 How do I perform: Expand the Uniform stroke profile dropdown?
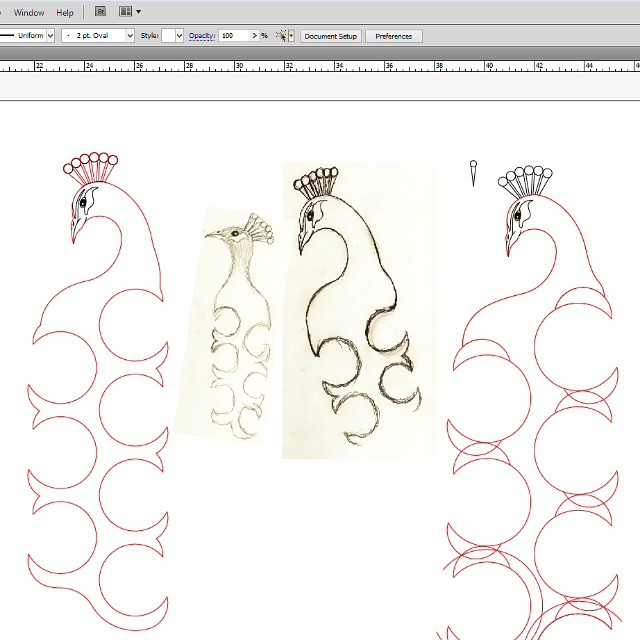(x=50, y=36)
